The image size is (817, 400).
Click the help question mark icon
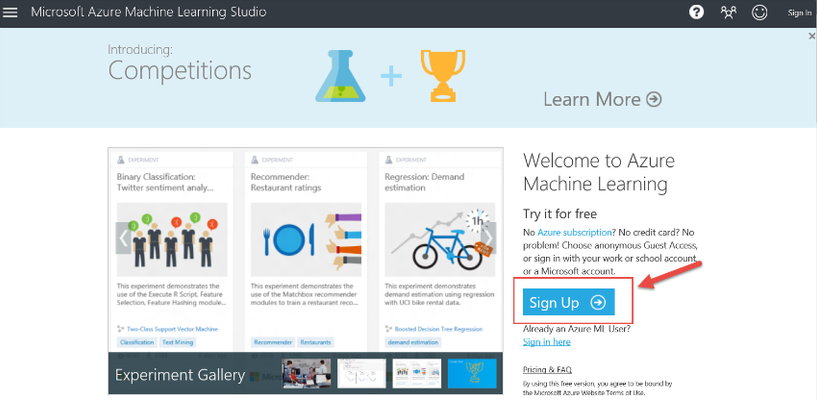696,12
